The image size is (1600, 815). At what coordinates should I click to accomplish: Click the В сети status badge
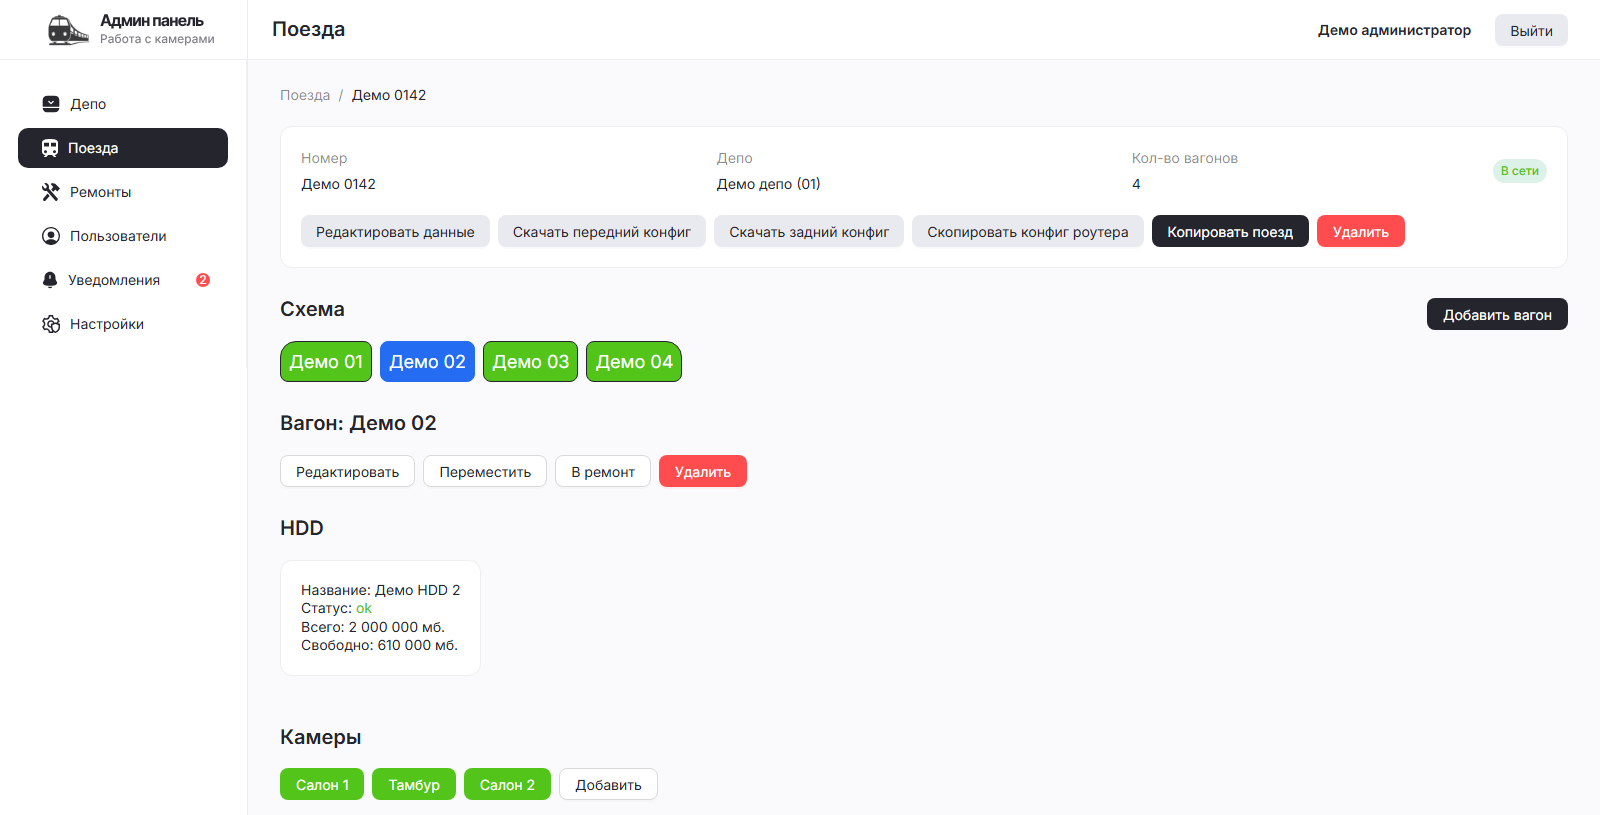1520,171
